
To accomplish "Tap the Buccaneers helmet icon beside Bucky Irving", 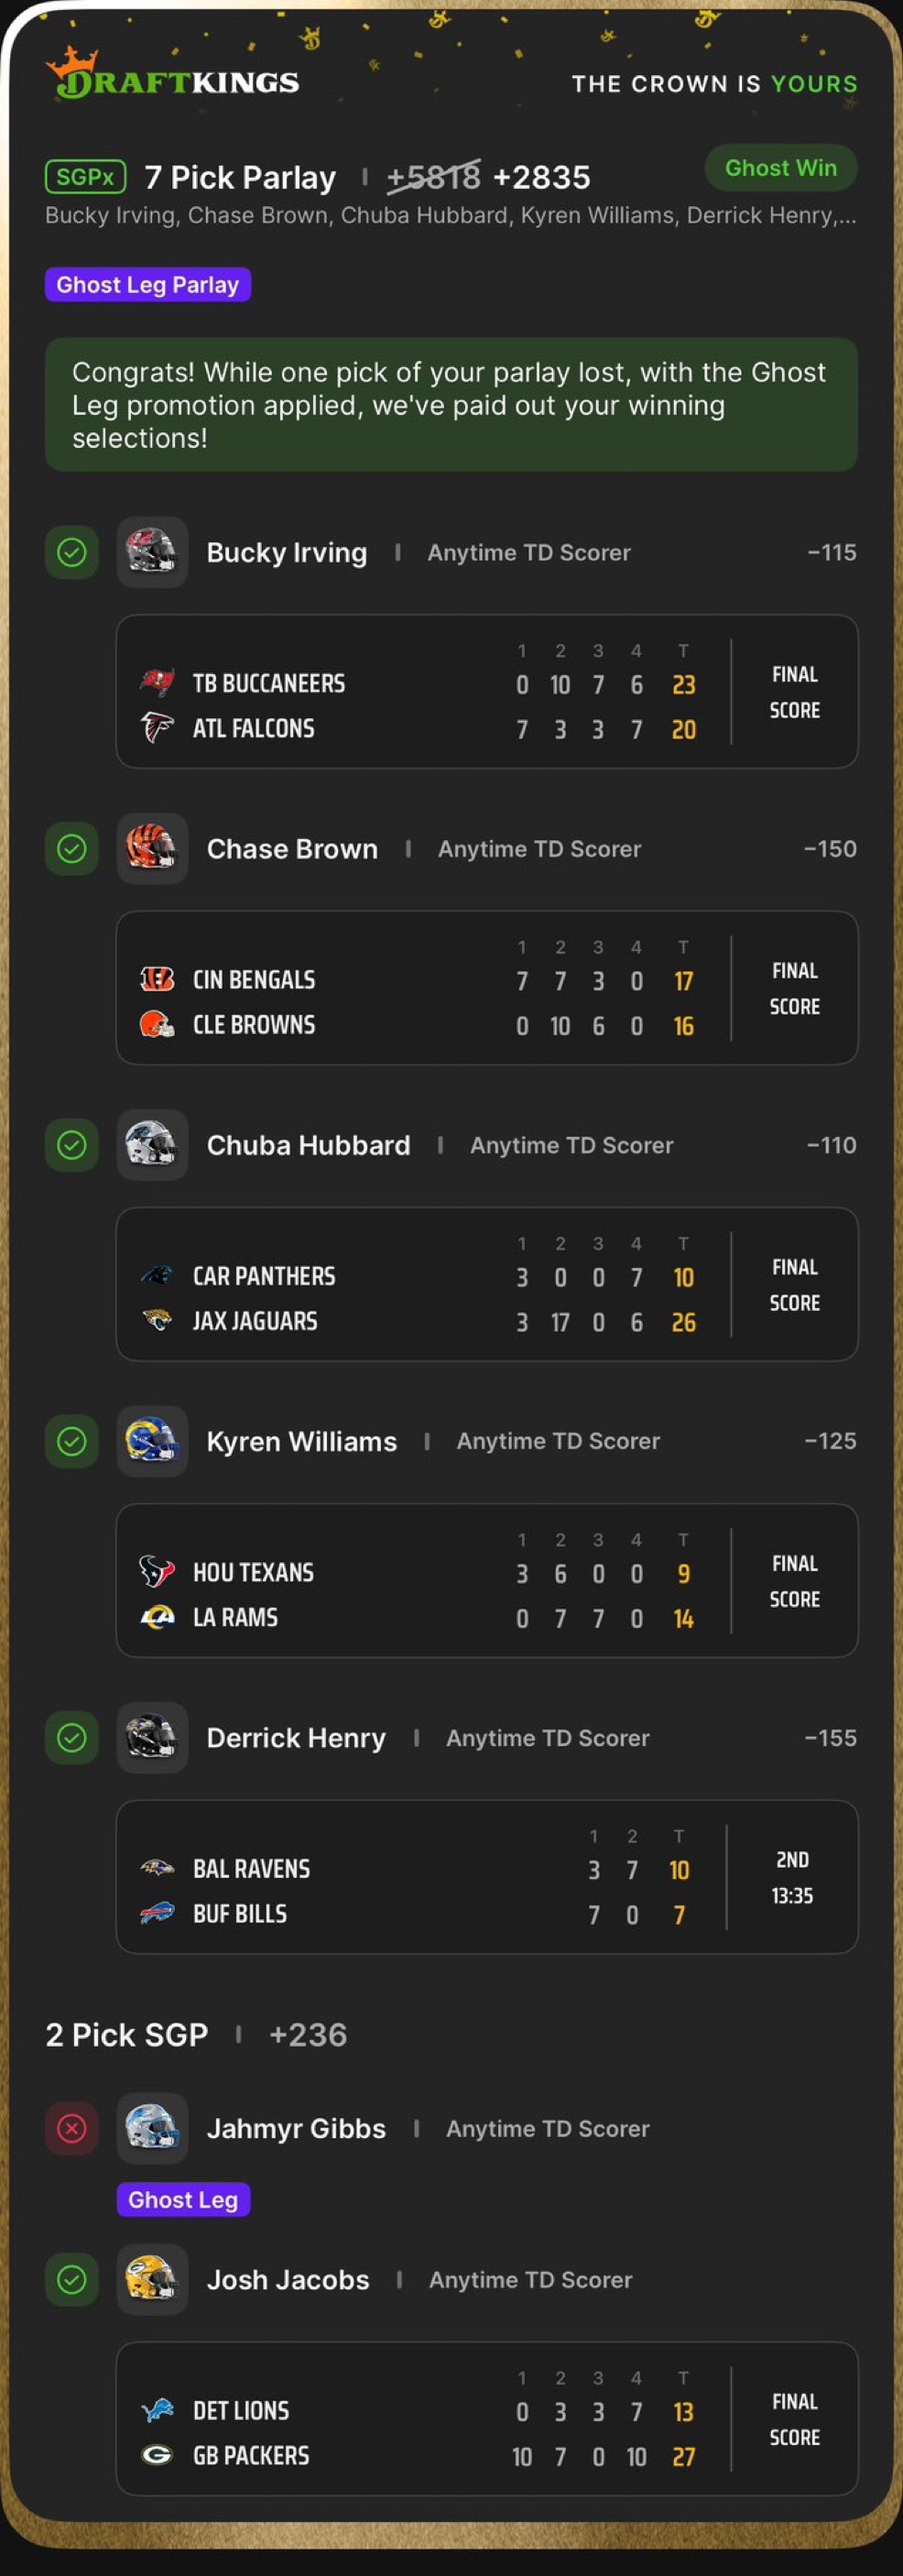I will pyautogui.click(x=152, y=552).
